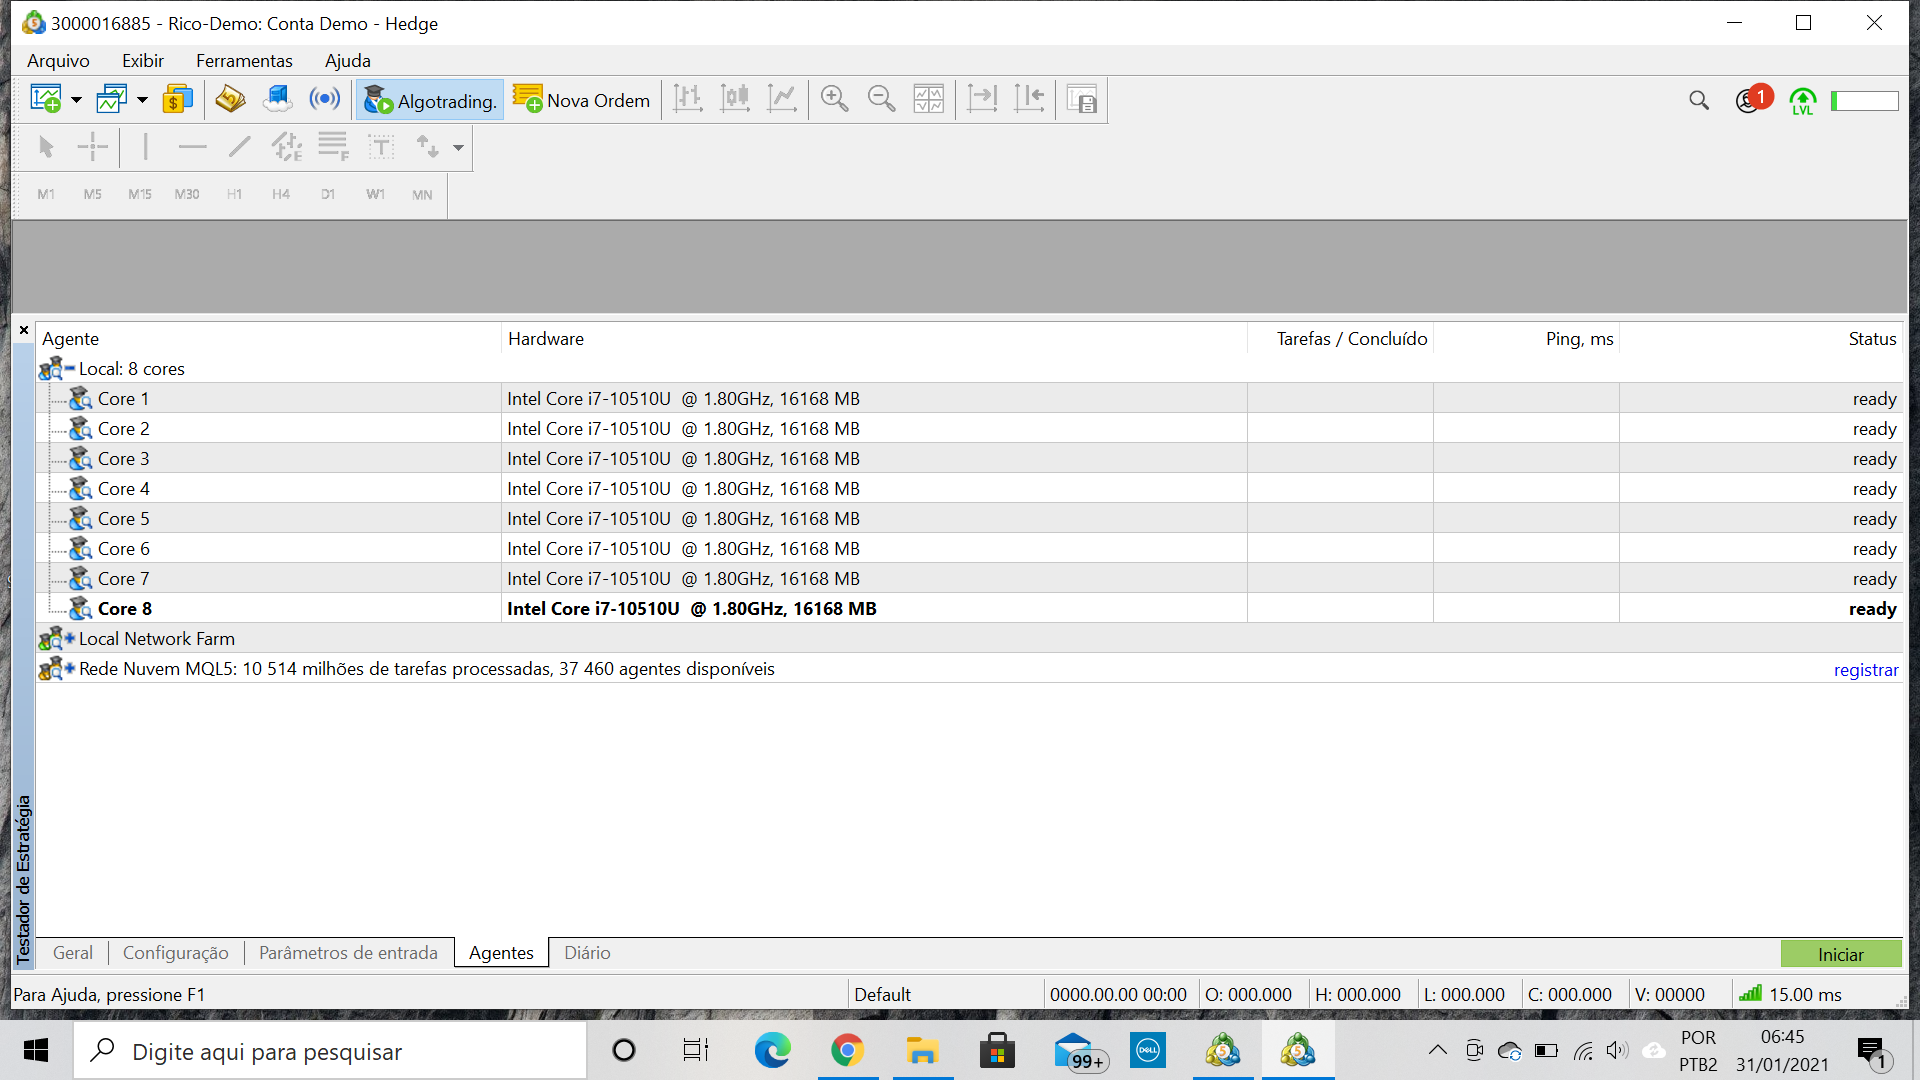
Task: Select the MN timeframe
Action: (x=422, y=194)
